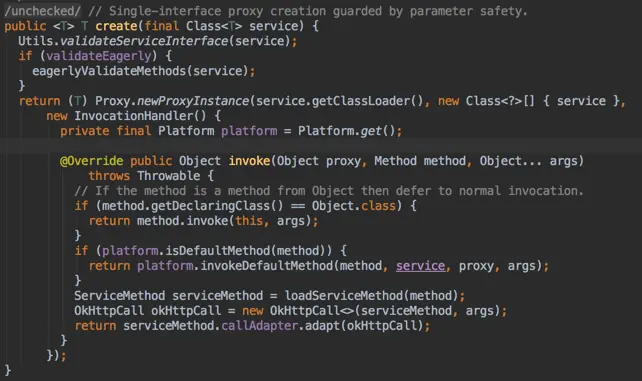Click 'new Class<?>[]' array expression
The image size is (642, 381).
486,101
